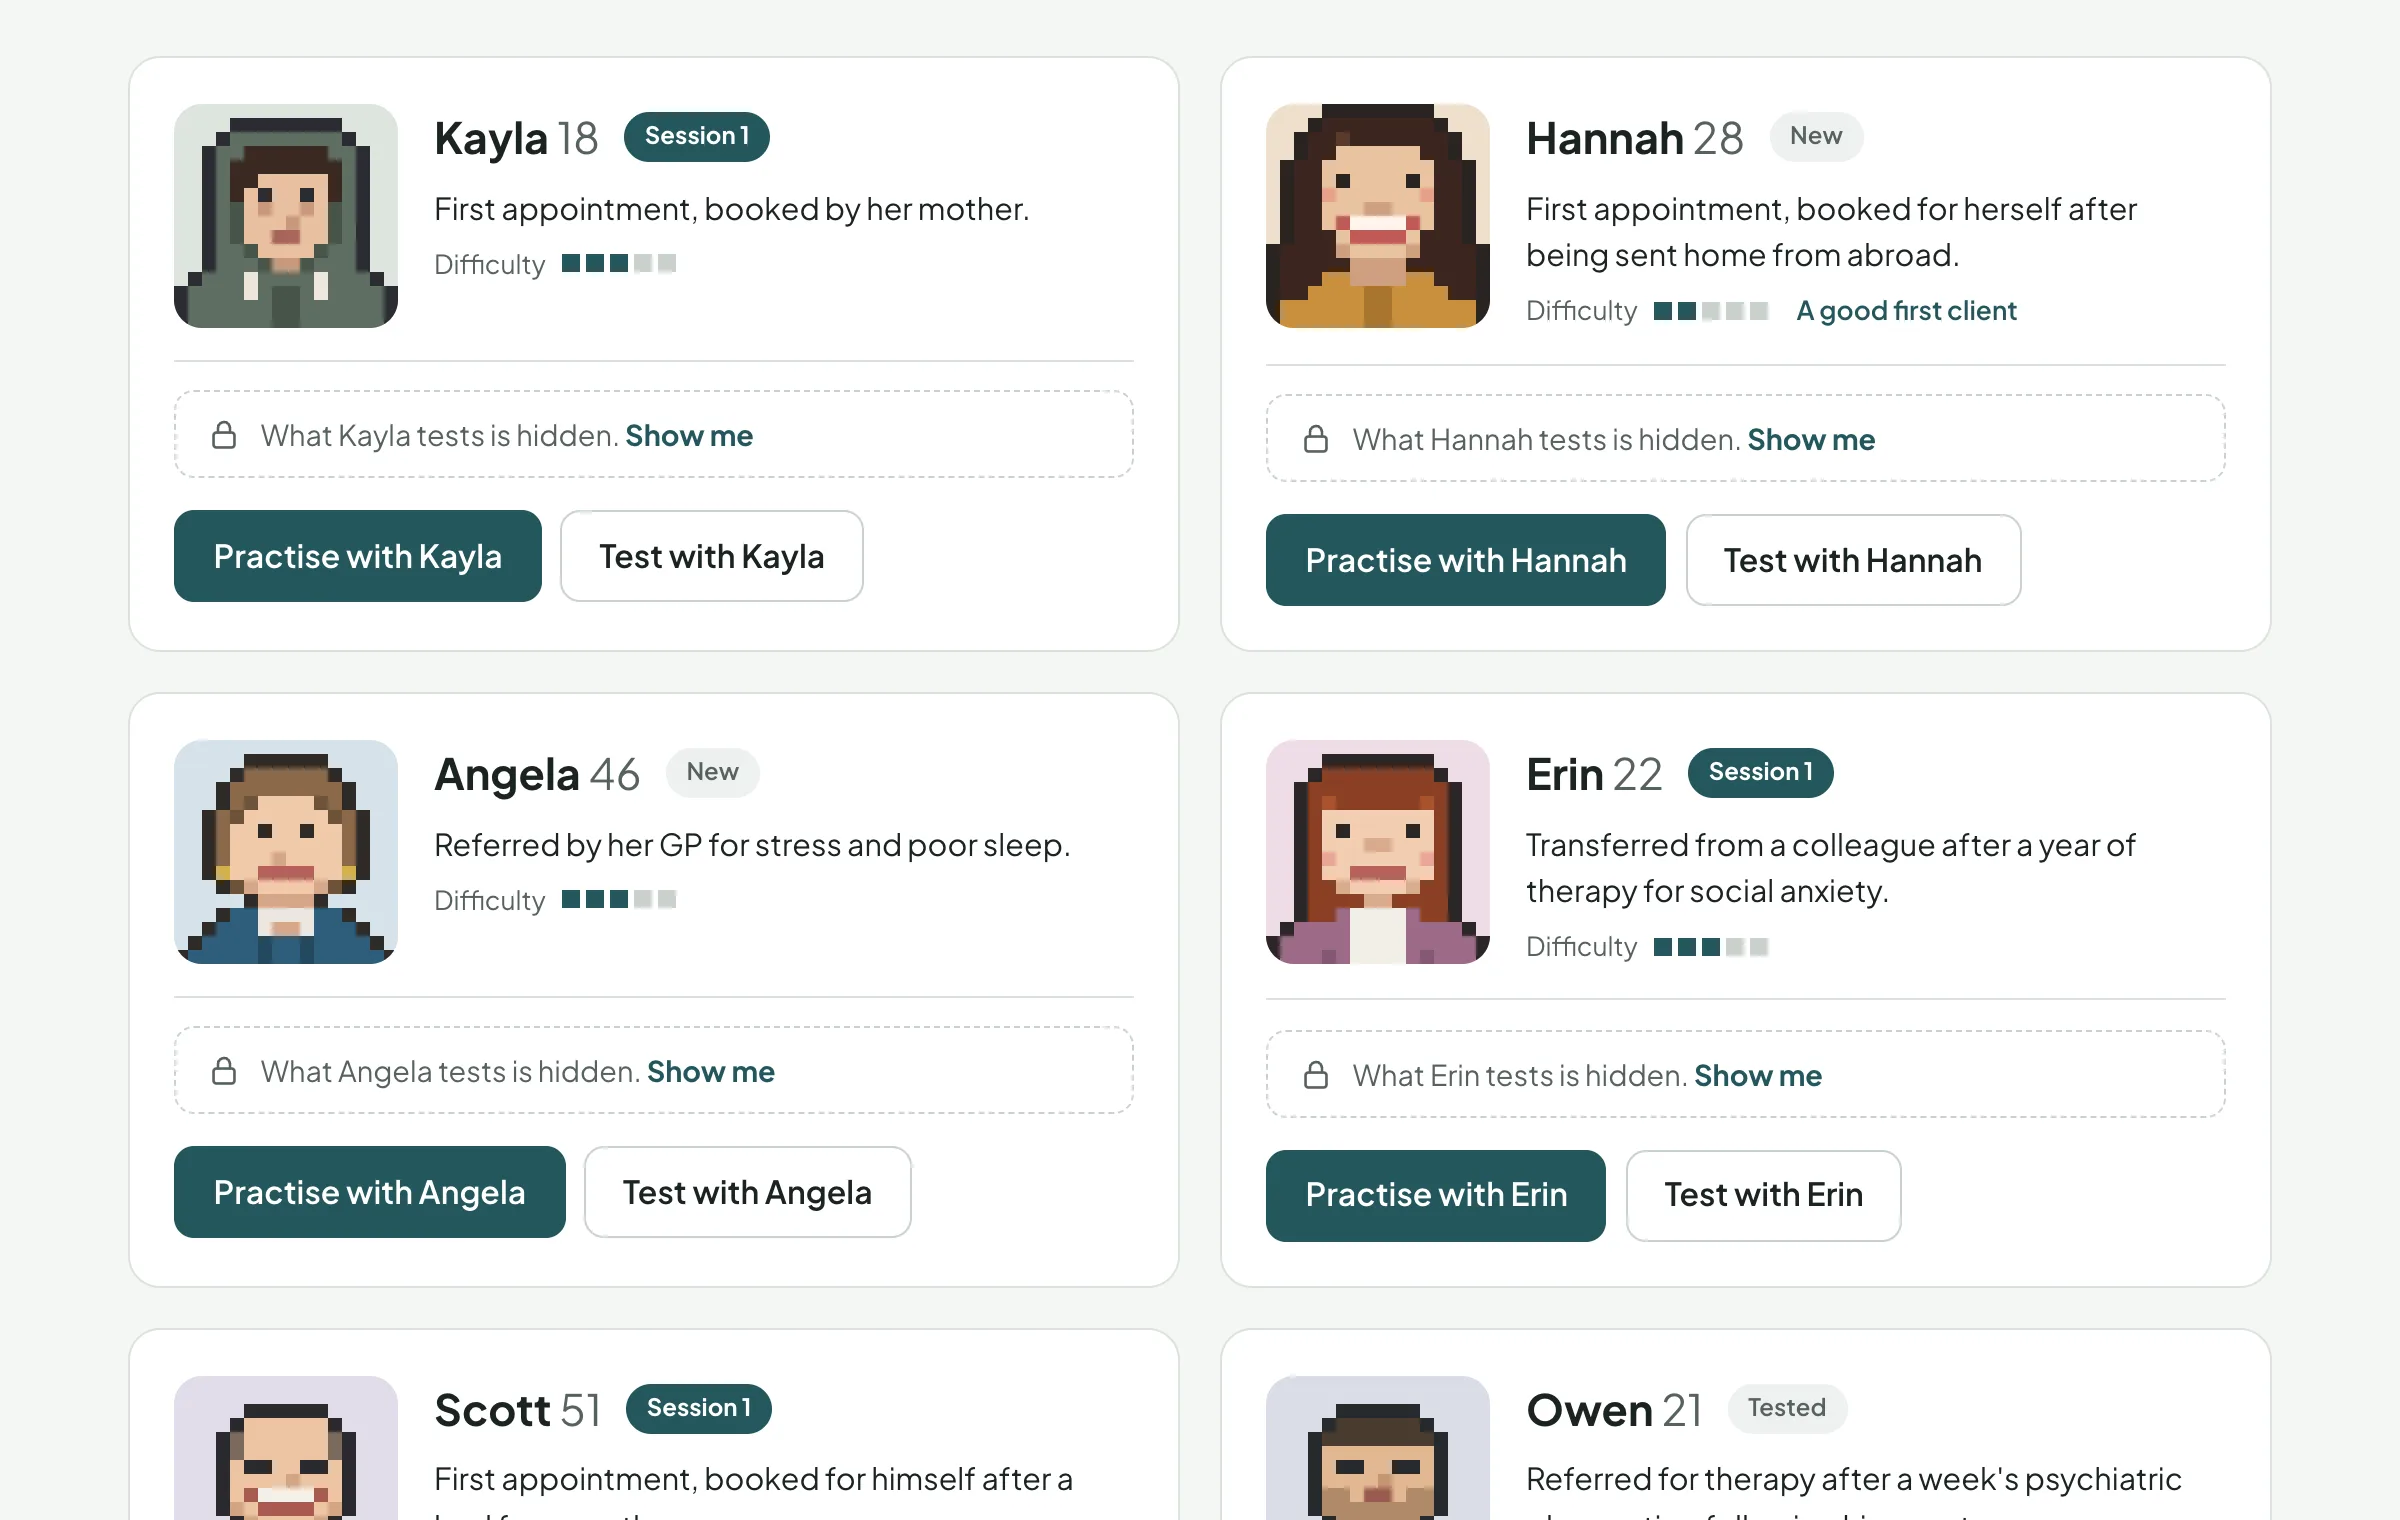2400x1520 pixels.
Task: Start Practise with Erin
Action: tap(1436, 1196)
